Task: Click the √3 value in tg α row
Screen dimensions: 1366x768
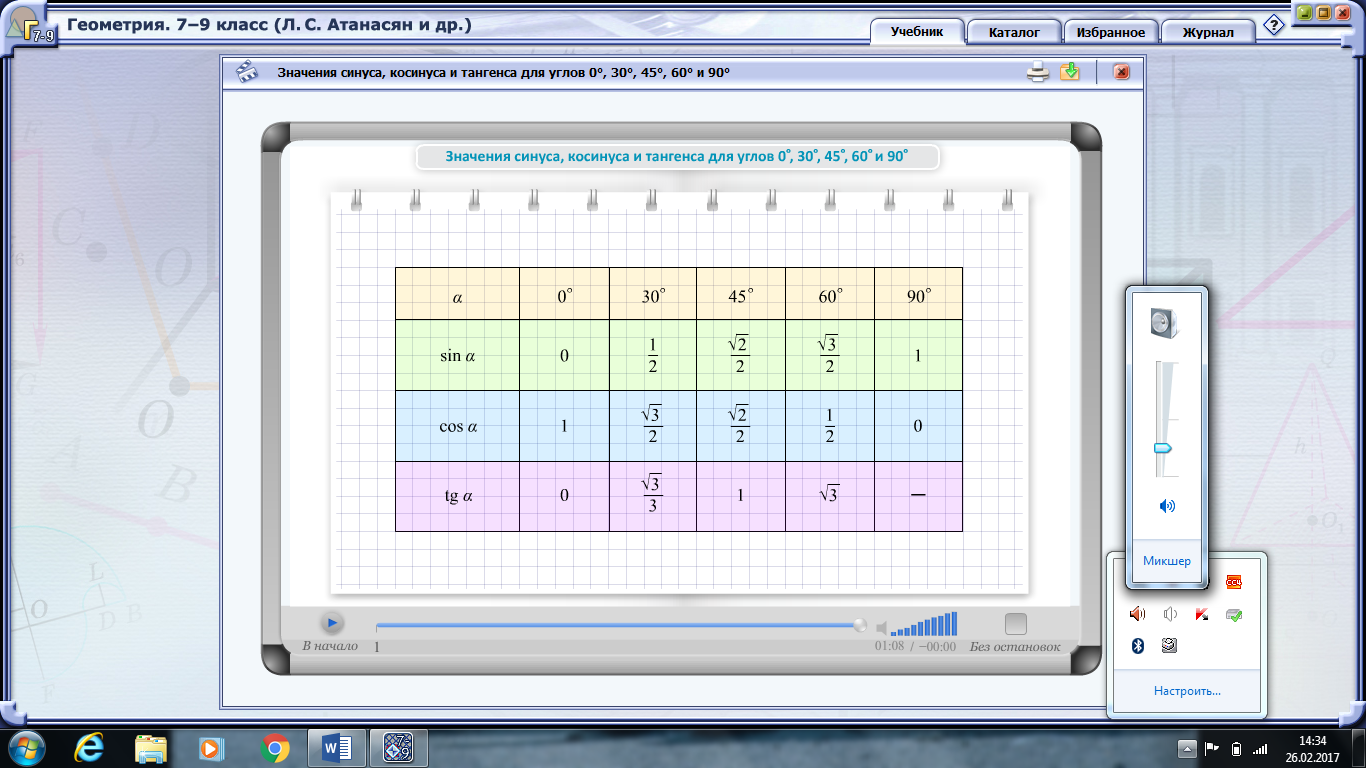Action: point(828,494)
